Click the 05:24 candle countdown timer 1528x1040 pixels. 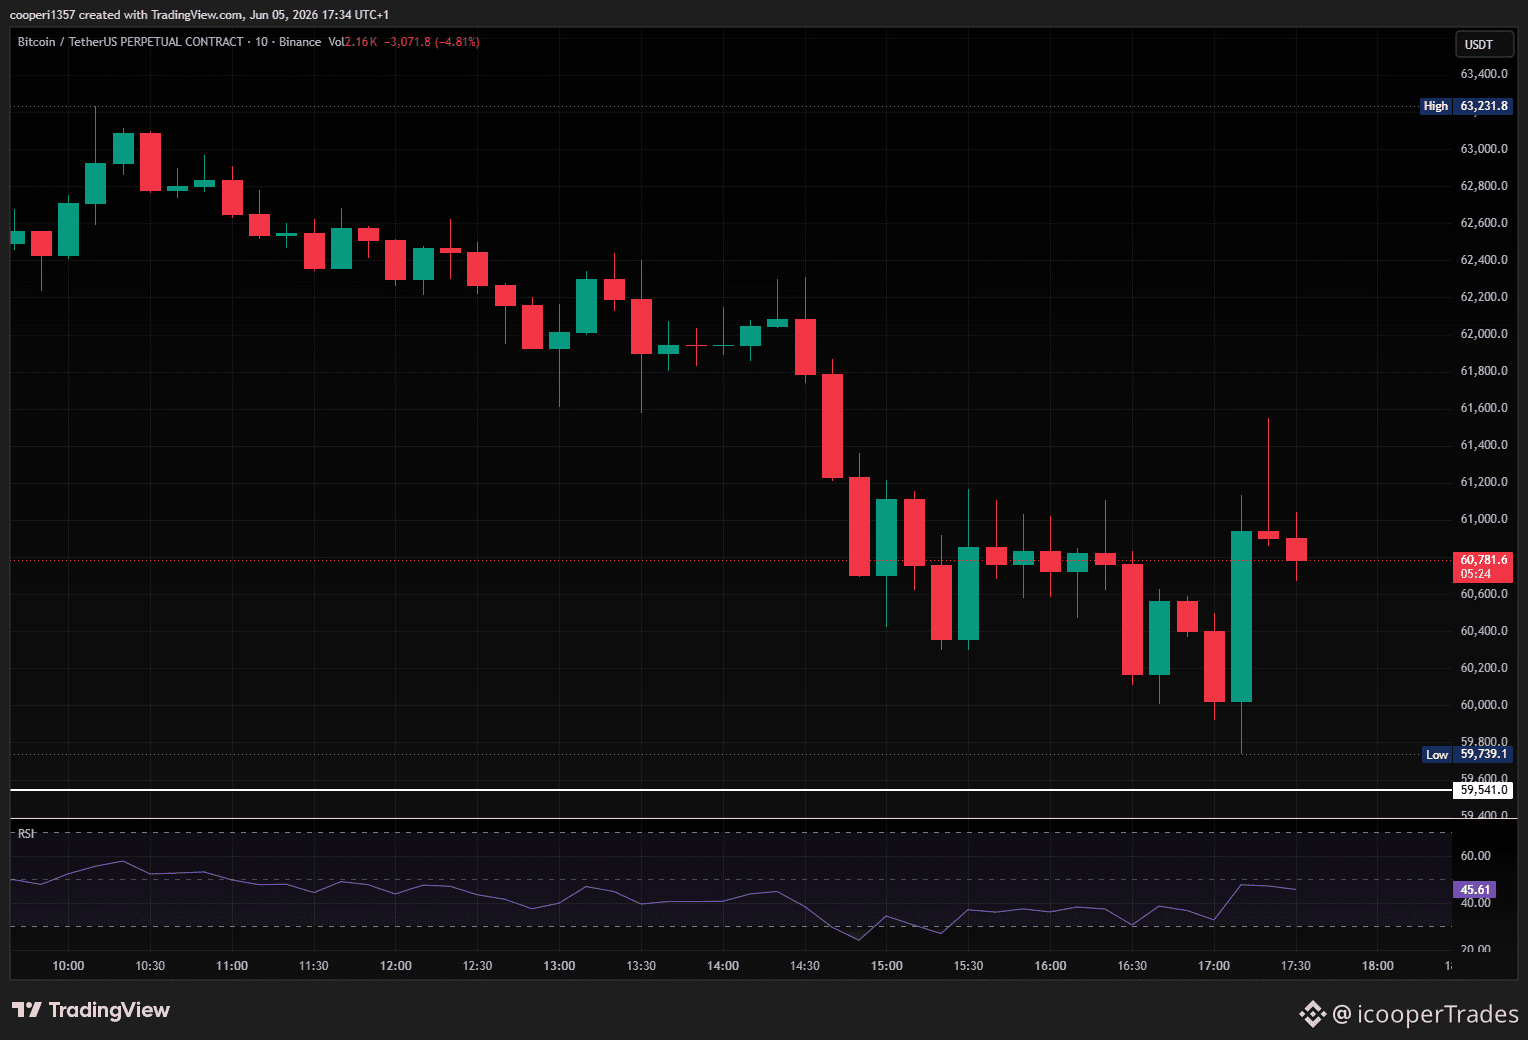pos(1476,574)
